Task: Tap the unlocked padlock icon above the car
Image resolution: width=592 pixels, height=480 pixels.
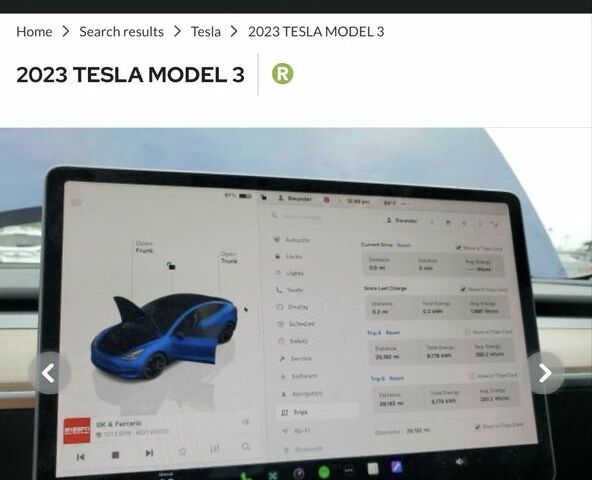Action: click(x=171, y=266)
